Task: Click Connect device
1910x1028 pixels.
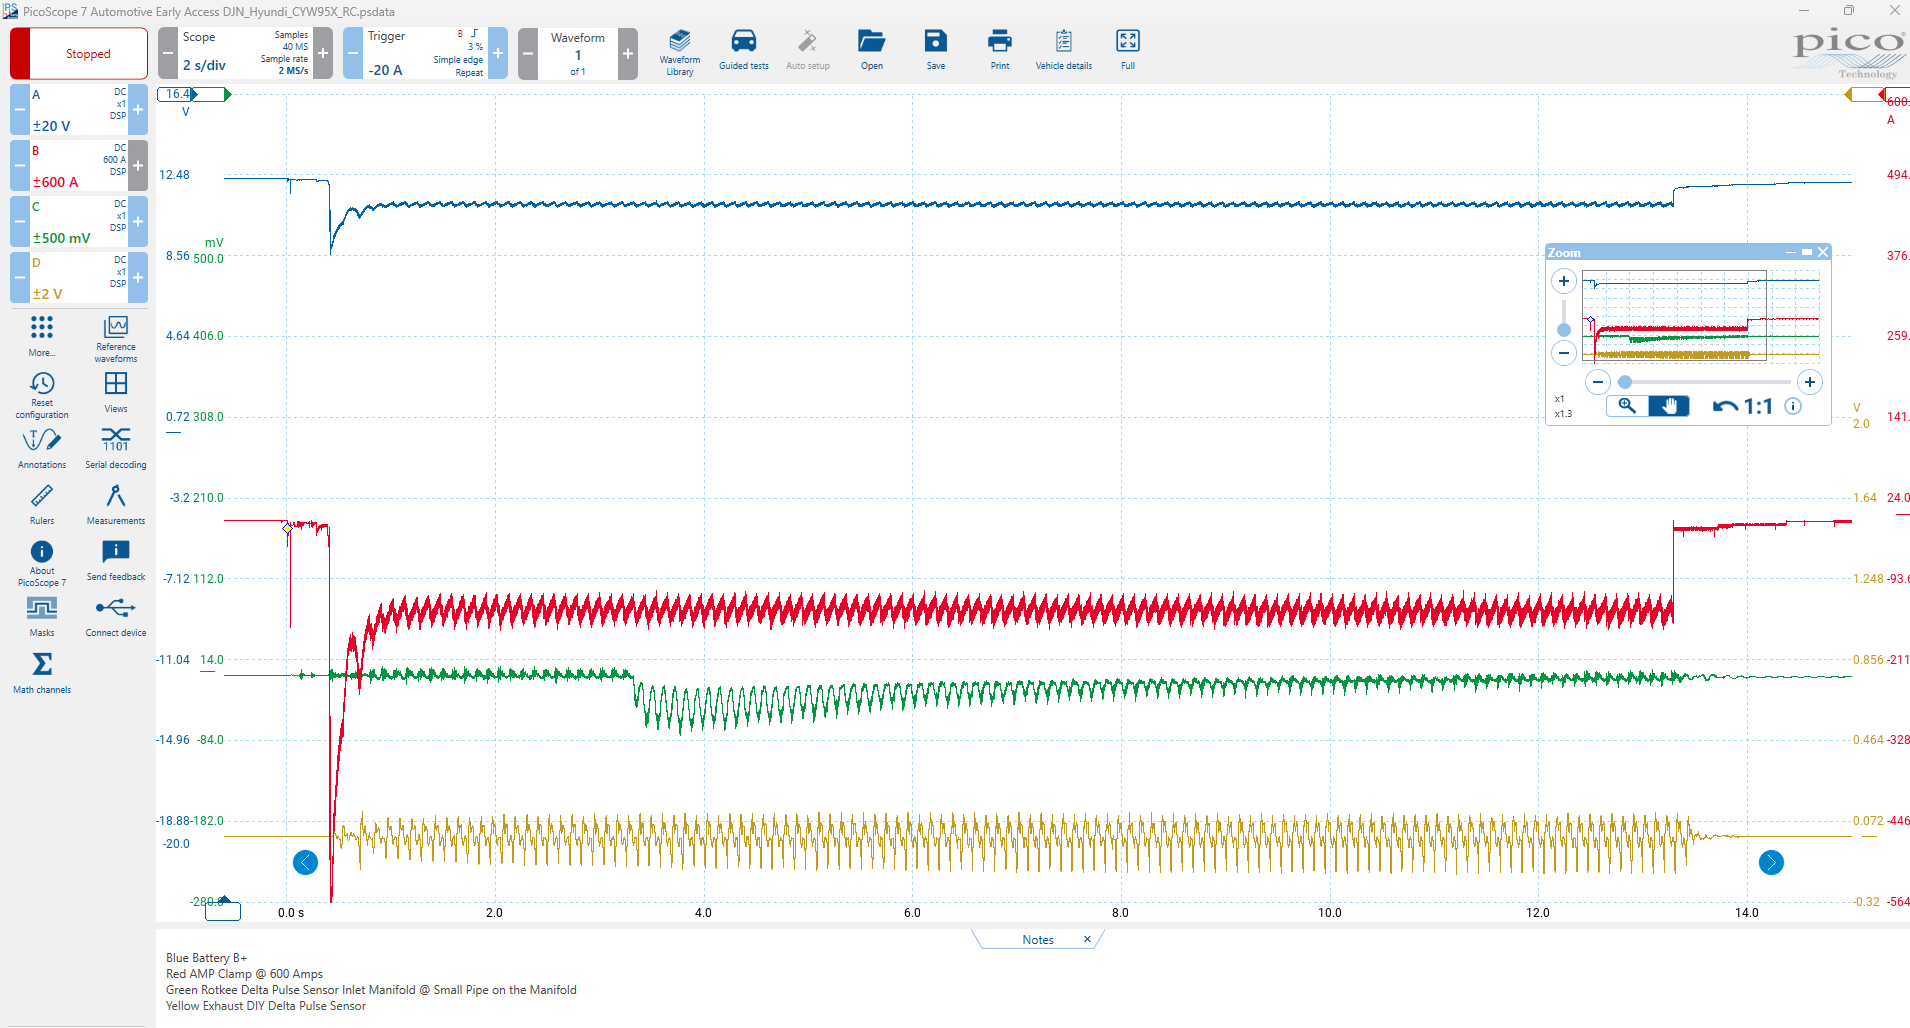Action: click(x=116, y=616)
